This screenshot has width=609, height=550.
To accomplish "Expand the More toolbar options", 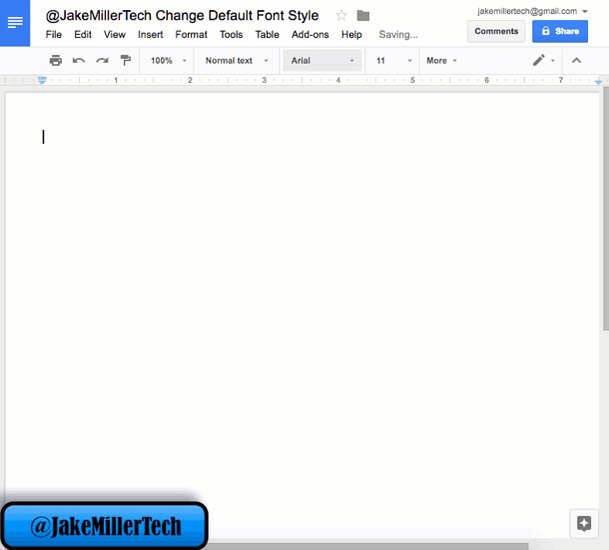I will (x=441, y=61).
